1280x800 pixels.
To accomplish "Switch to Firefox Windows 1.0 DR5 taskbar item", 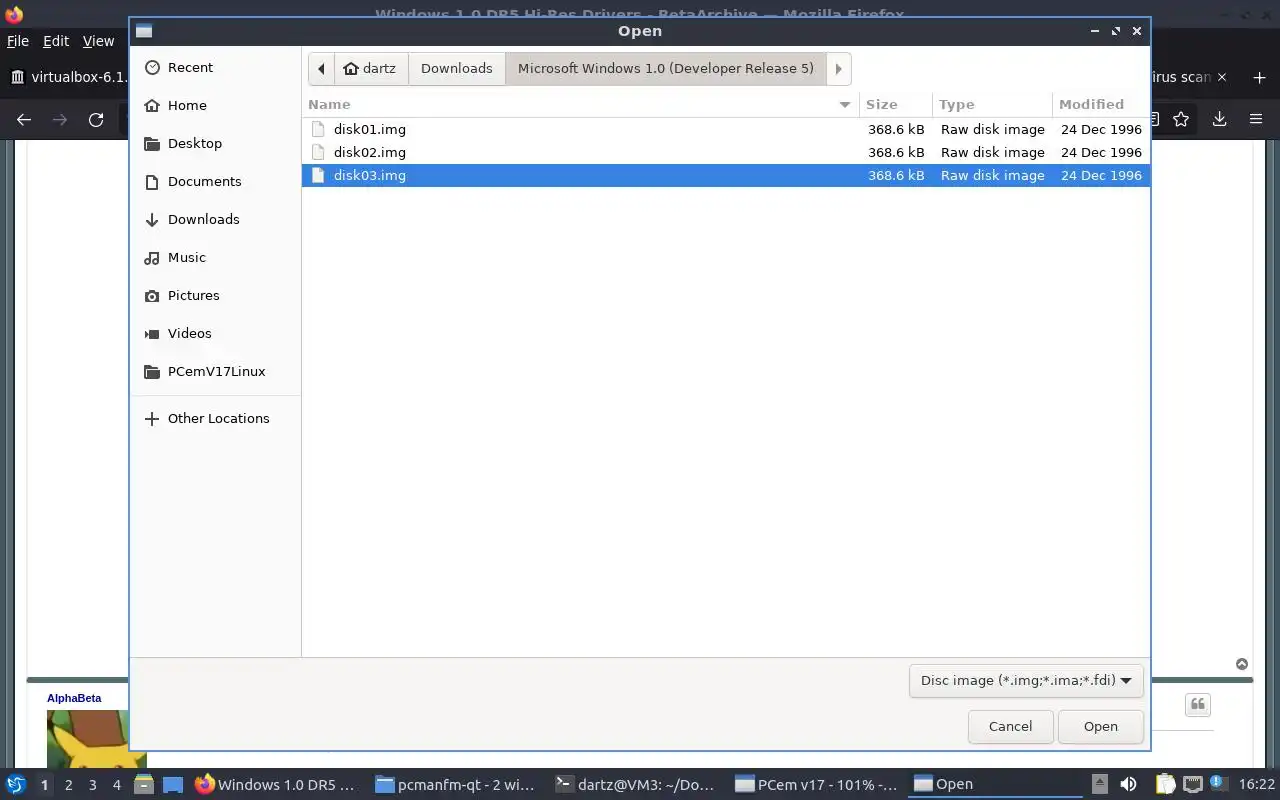I will tap(275, 784).
